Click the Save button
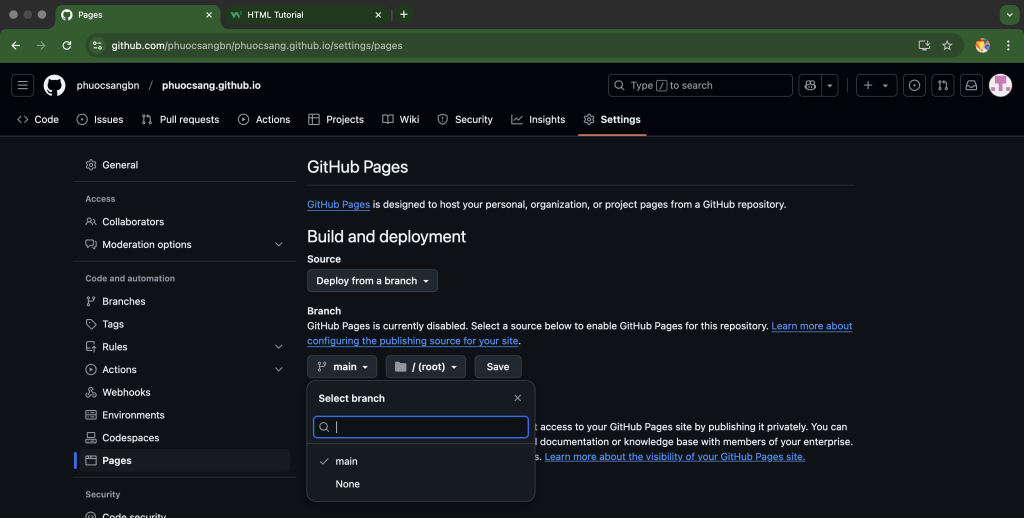 497,367
